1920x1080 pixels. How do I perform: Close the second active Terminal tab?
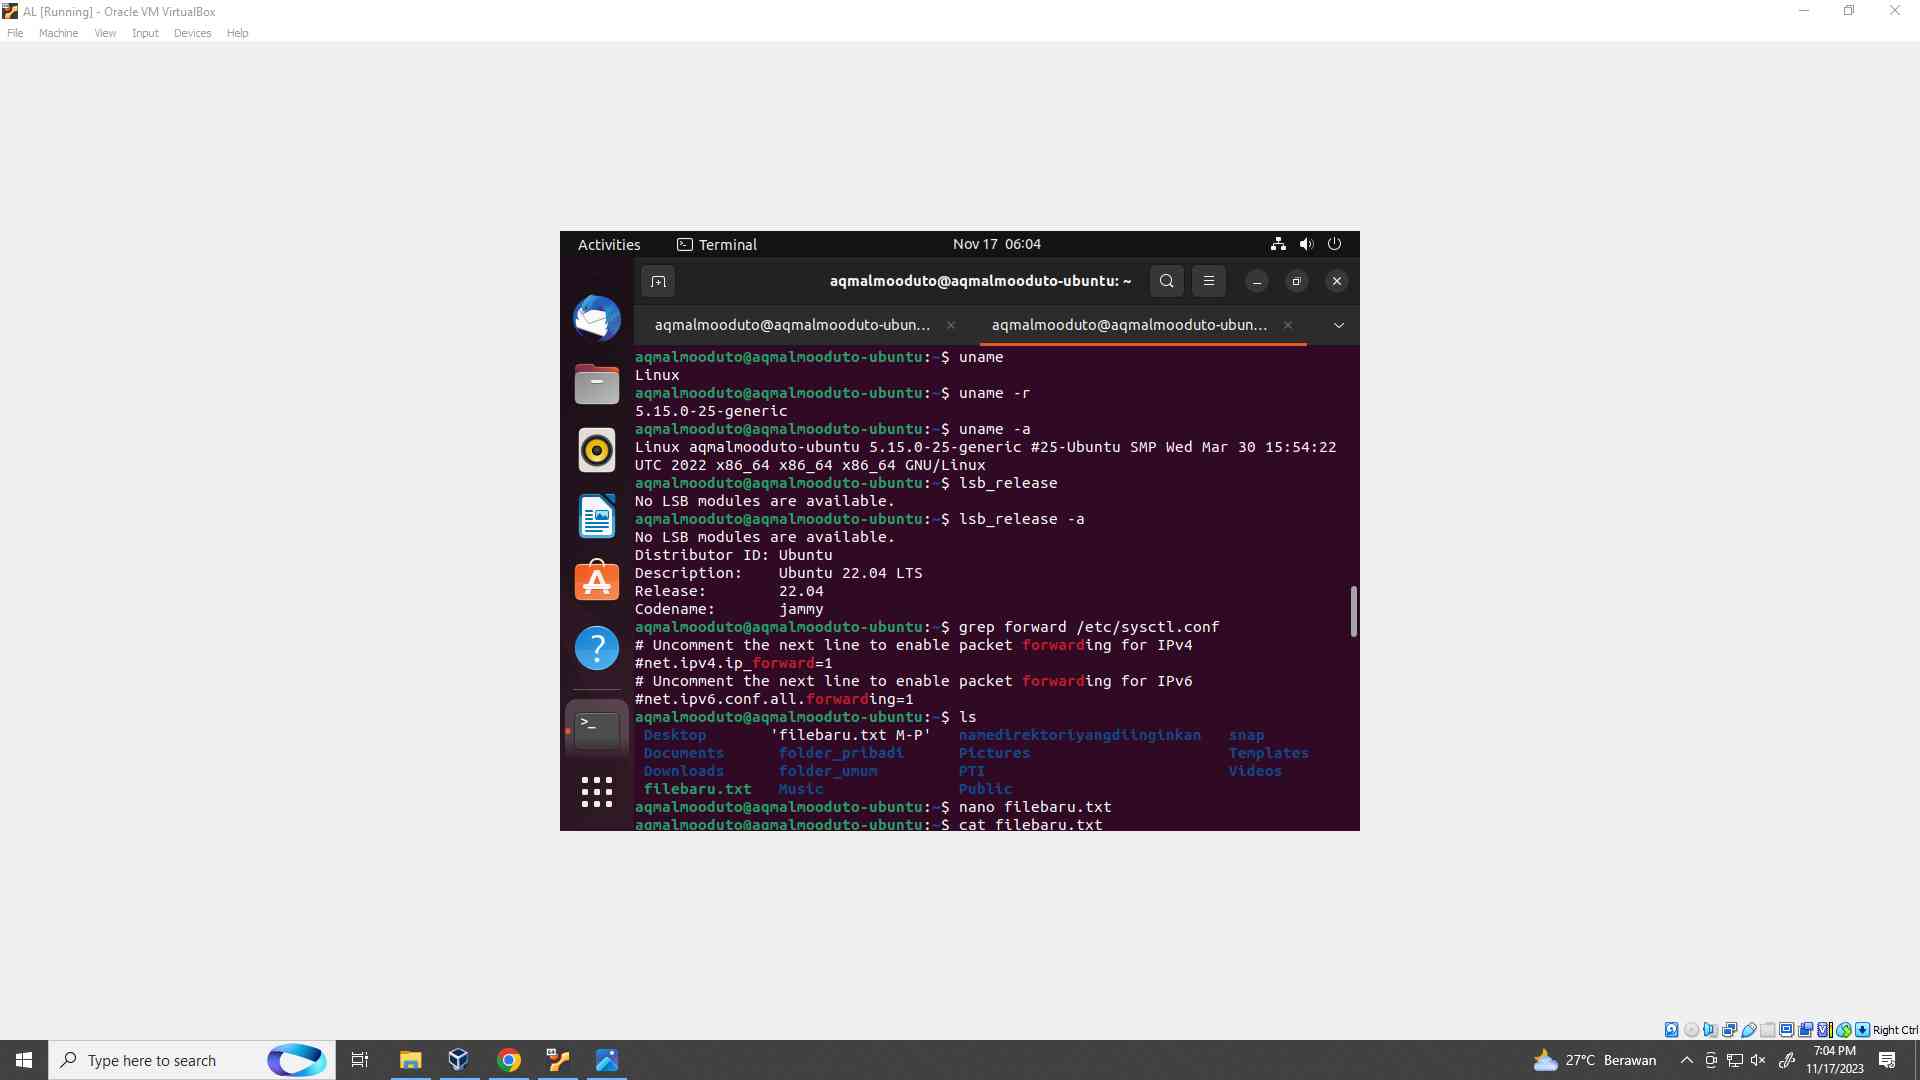click(1288, 325)
